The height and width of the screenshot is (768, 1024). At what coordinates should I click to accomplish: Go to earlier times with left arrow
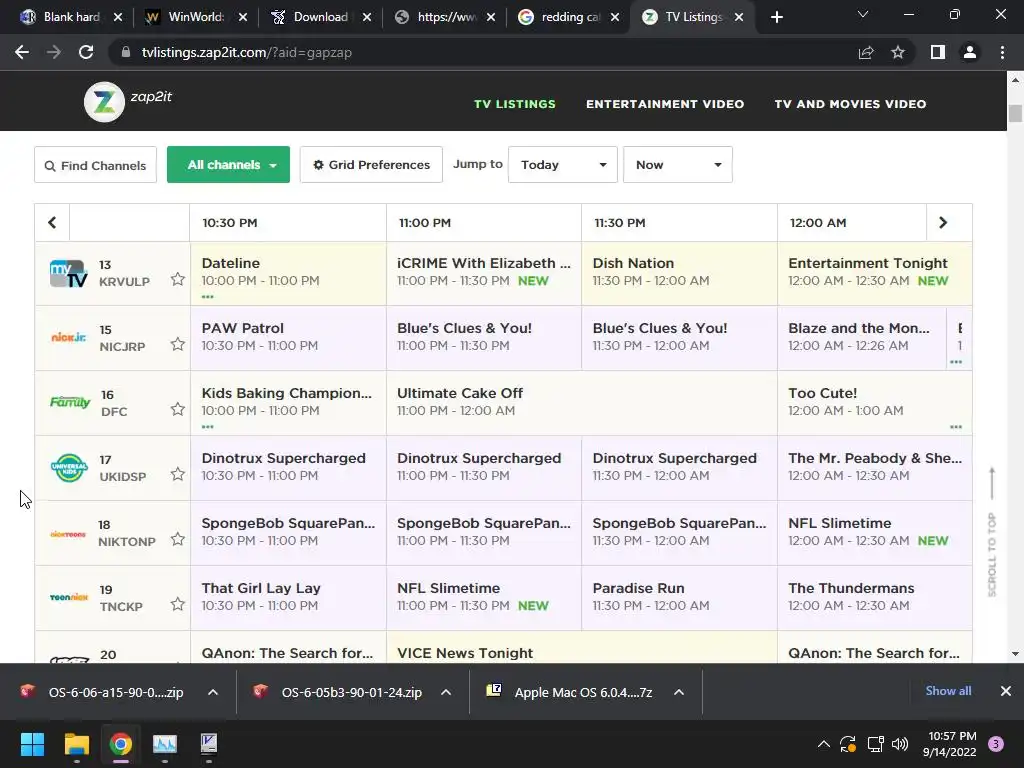(x=52, y=223)
